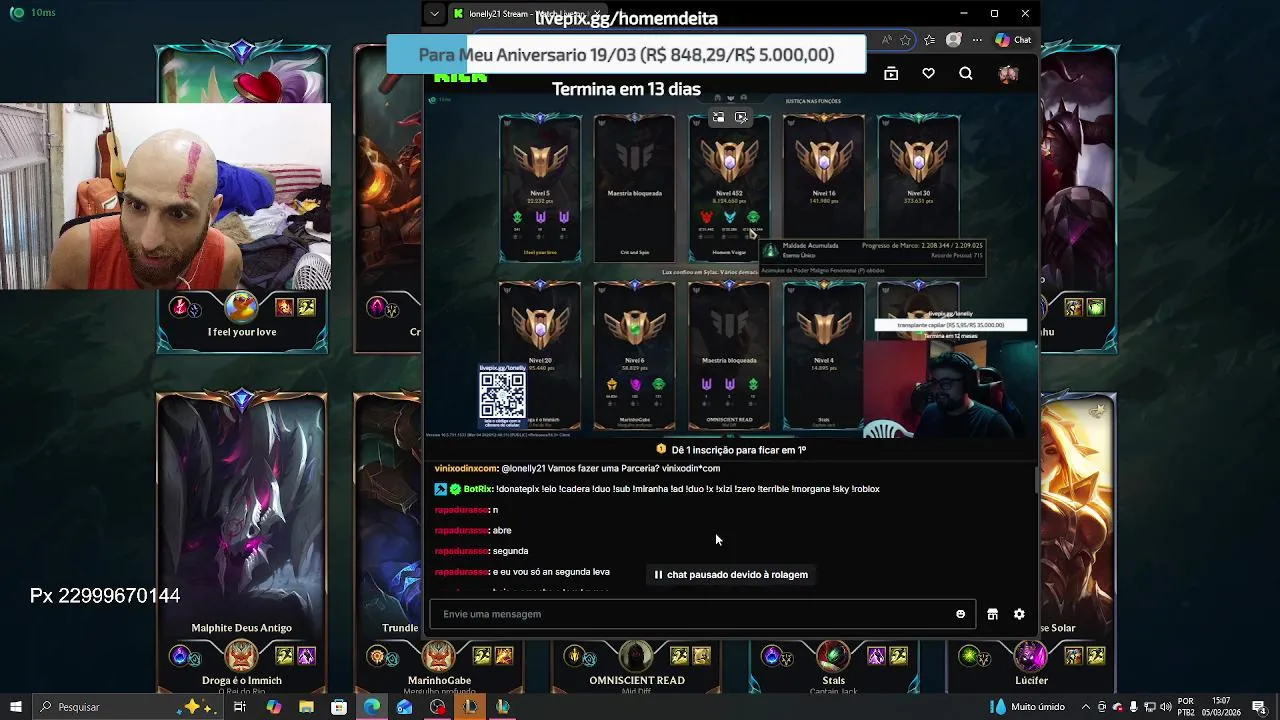Click the Stals player name in League window

[x=833, y=680]
